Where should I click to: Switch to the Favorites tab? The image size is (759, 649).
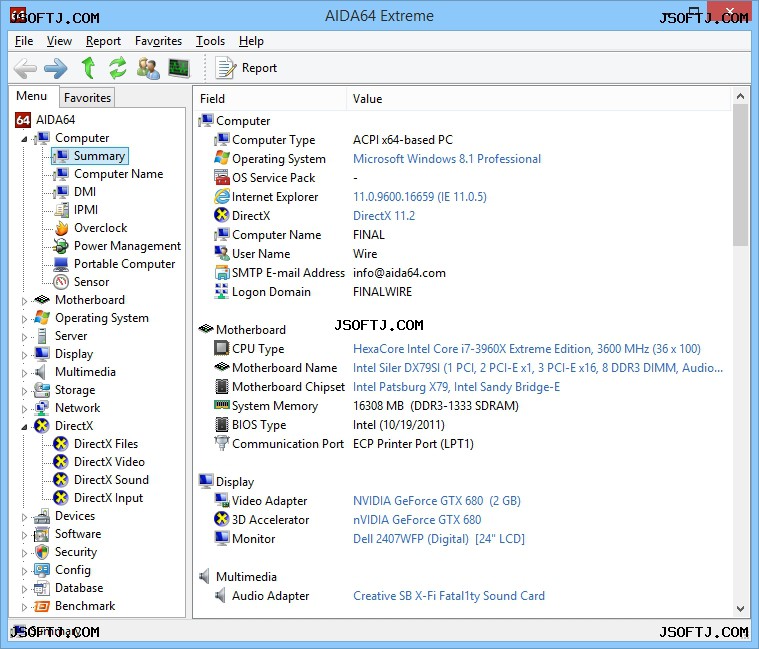pos(87,98)
